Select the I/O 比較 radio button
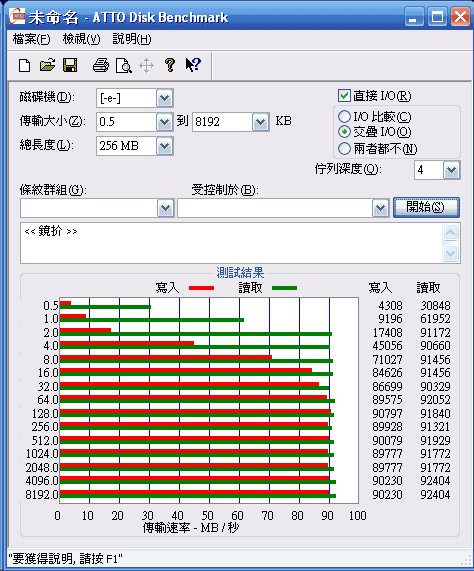Image resolution: width=474 pixels, height=571 pixels. (x=344, y=117)
